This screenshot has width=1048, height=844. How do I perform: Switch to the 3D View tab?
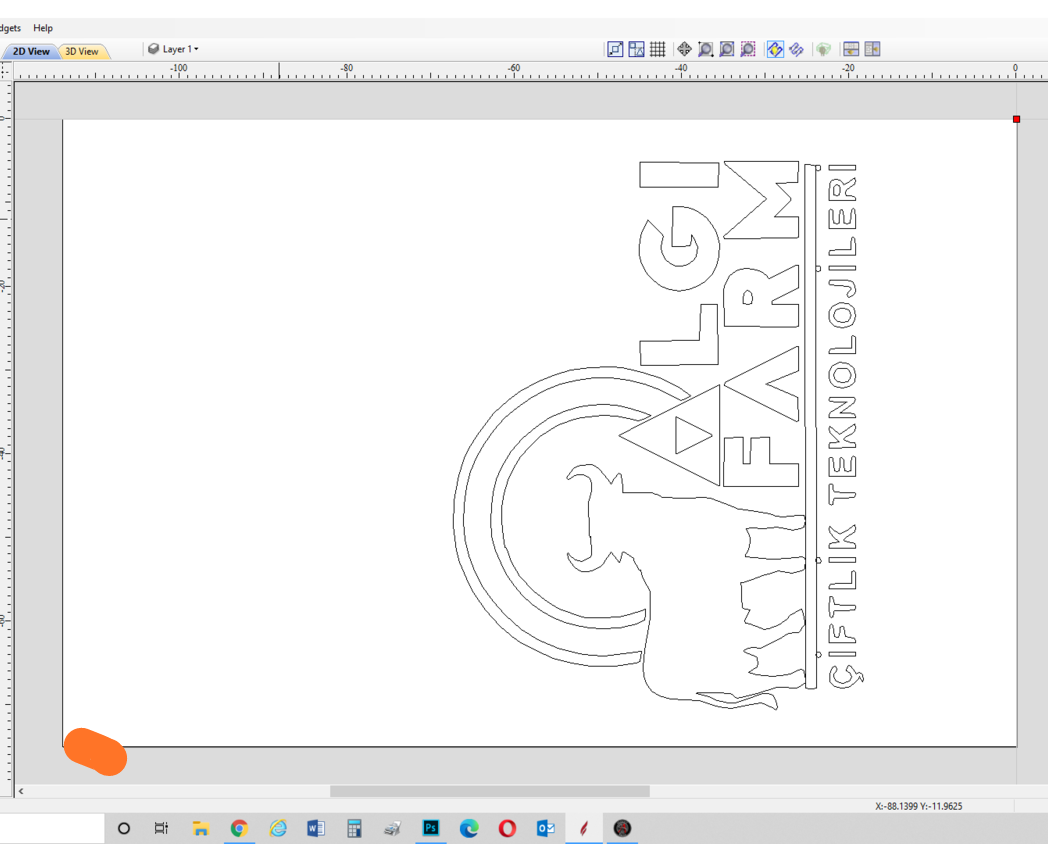click(82, 51)
